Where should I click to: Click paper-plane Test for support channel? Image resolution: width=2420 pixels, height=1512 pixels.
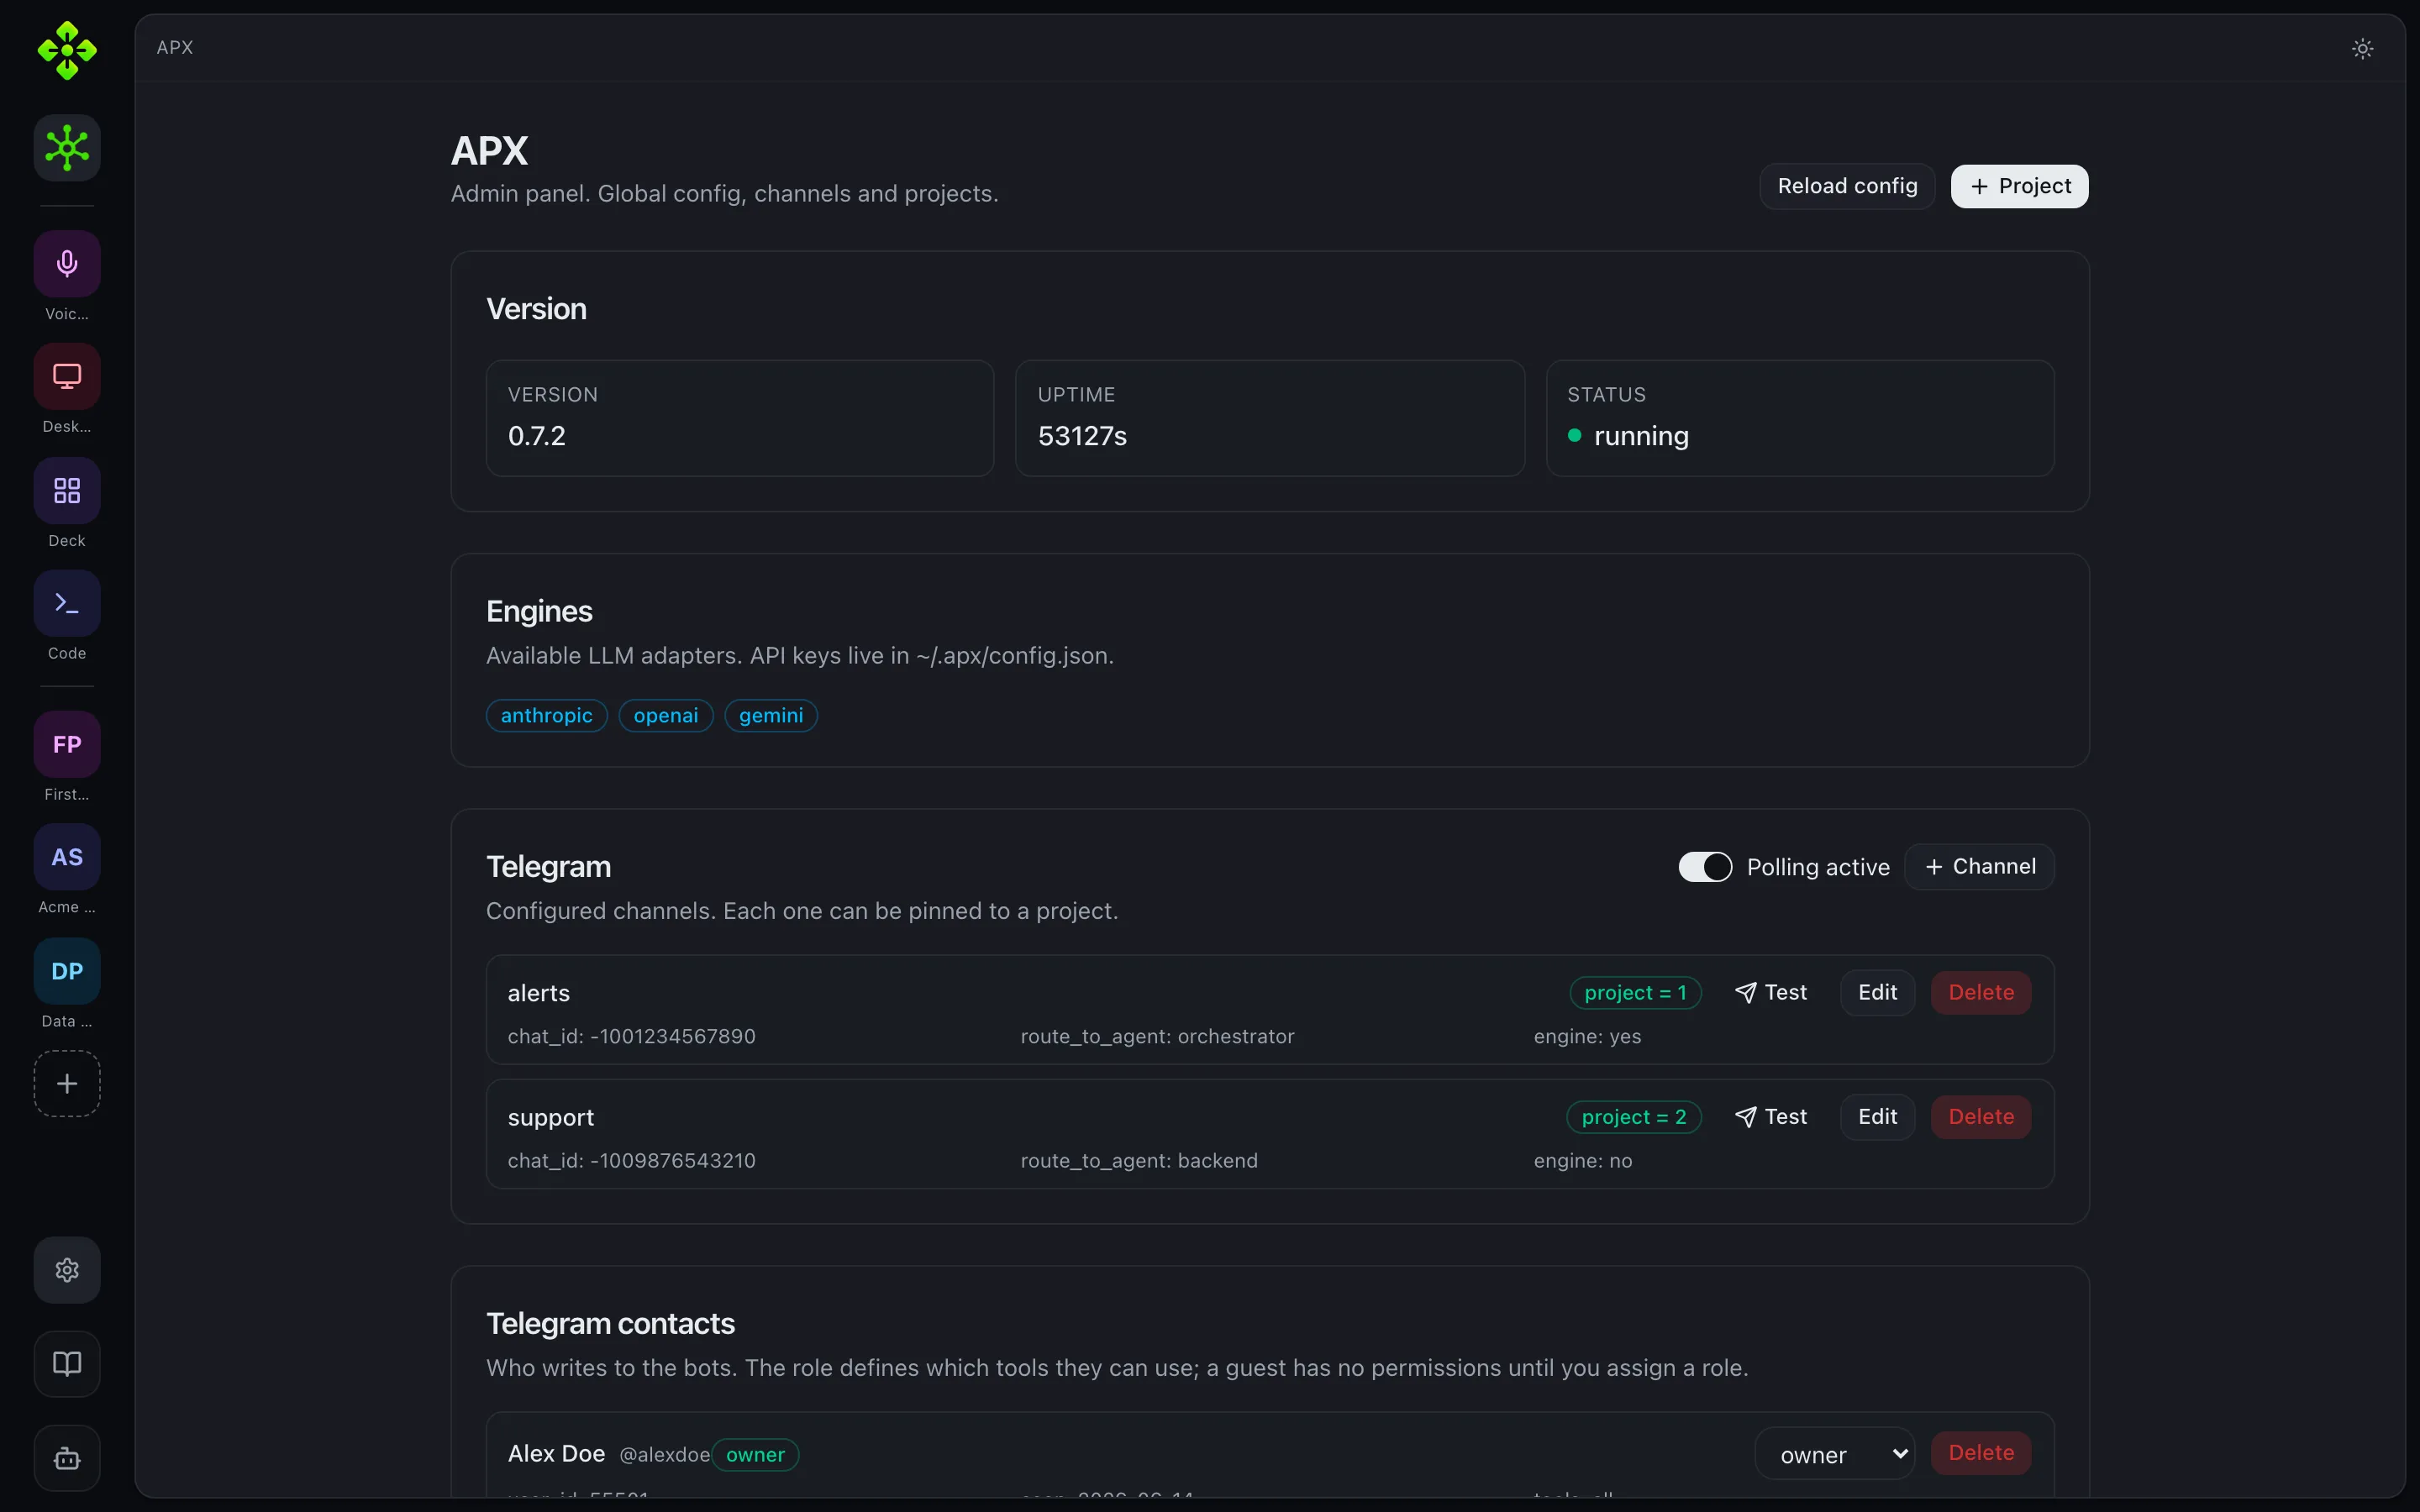(1771, 1116)
